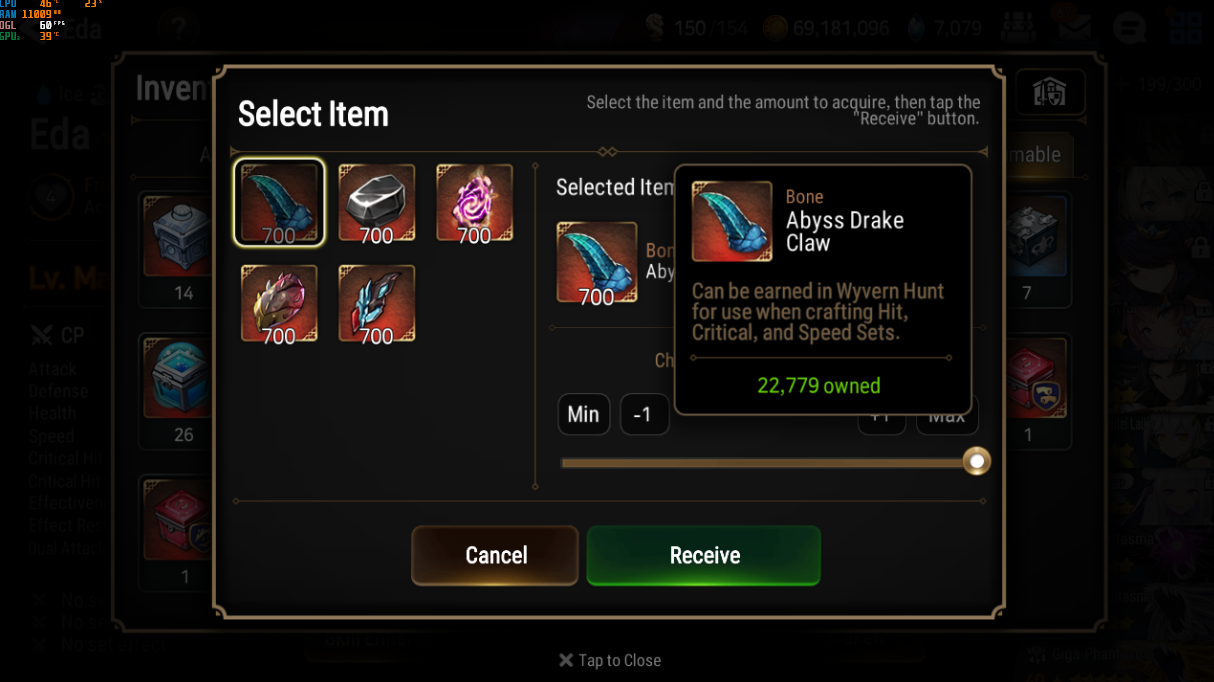Click the gold coin currency counter
The height and width of the screenshot is (682, 1214).
[x=826, y=28]
